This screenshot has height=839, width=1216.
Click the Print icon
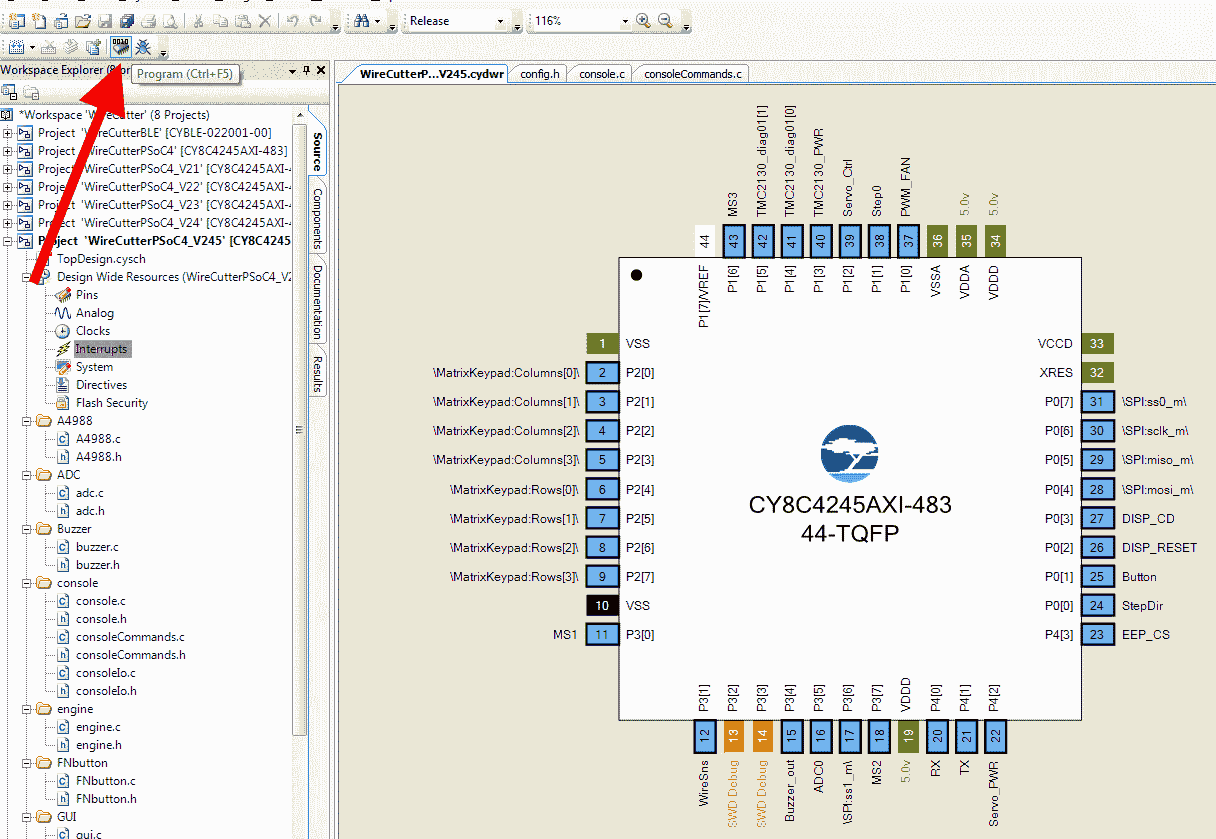(x=148, y=20)
